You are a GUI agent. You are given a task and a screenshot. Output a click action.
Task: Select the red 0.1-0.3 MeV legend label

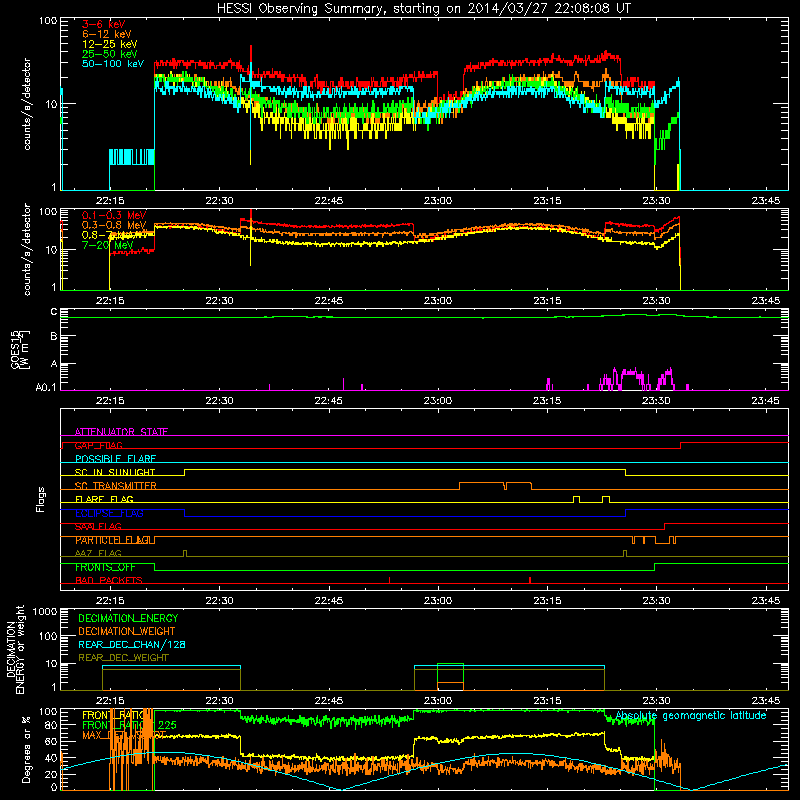pyautogui.click(x=114, y=215)
